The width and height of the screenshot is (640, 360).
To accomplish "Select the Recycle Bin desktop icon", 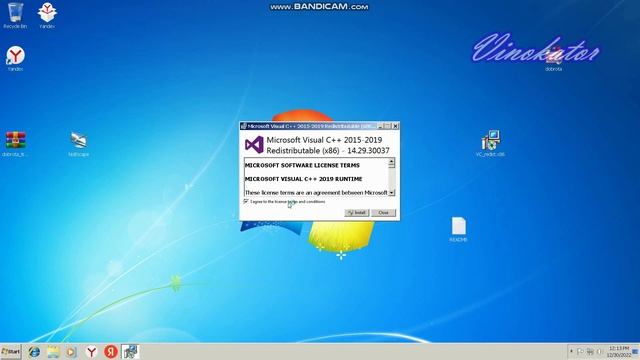I will click(x=15, y=16).
